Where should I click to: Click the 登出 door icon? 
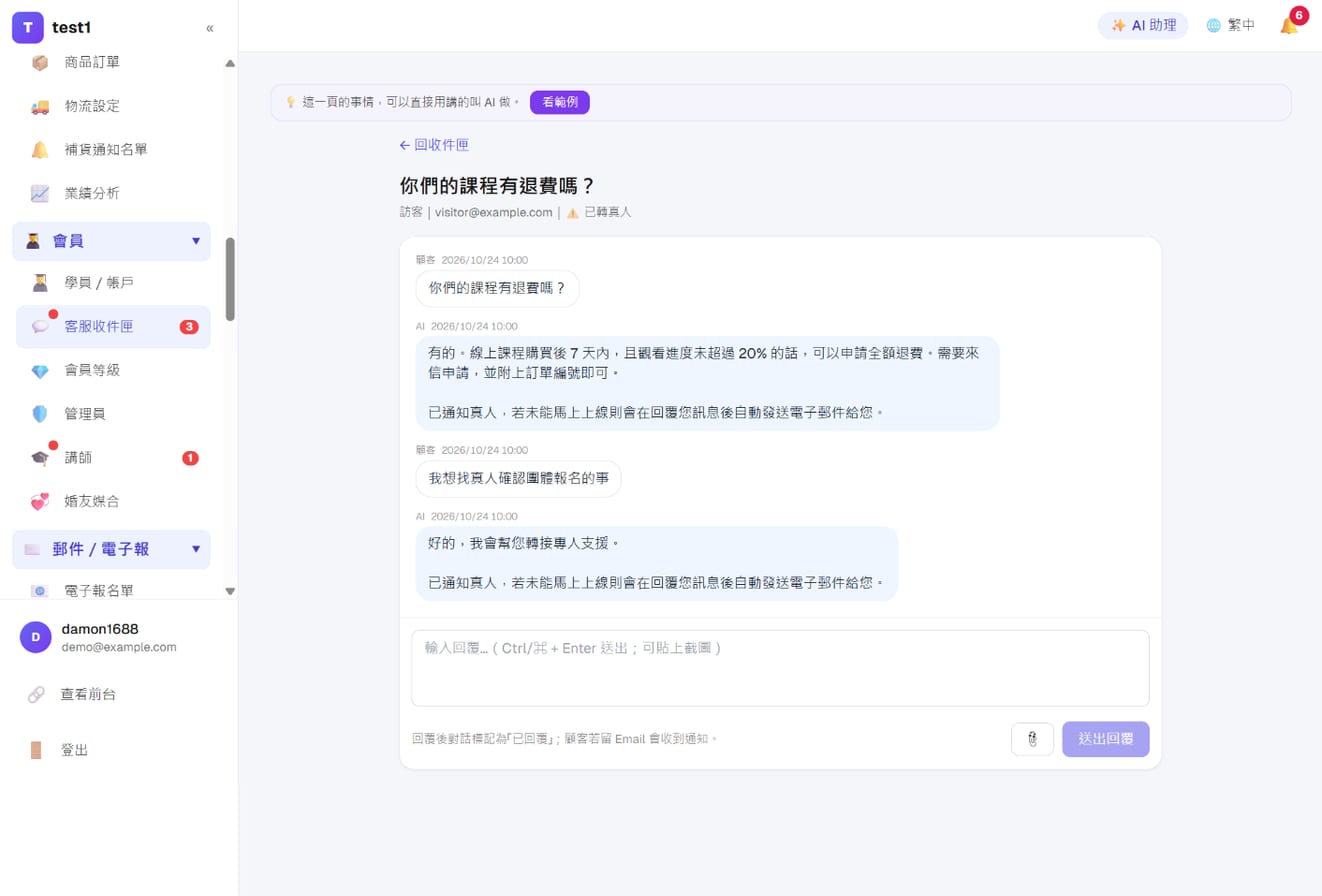pyautogui.click(x=36, y=750)
